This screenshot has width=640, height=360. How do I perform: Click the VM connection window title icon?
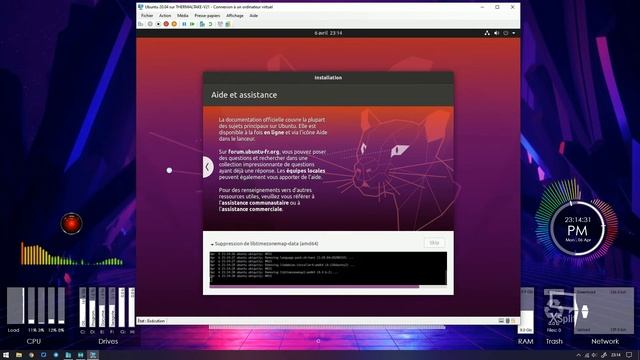[x=141, y=7]
